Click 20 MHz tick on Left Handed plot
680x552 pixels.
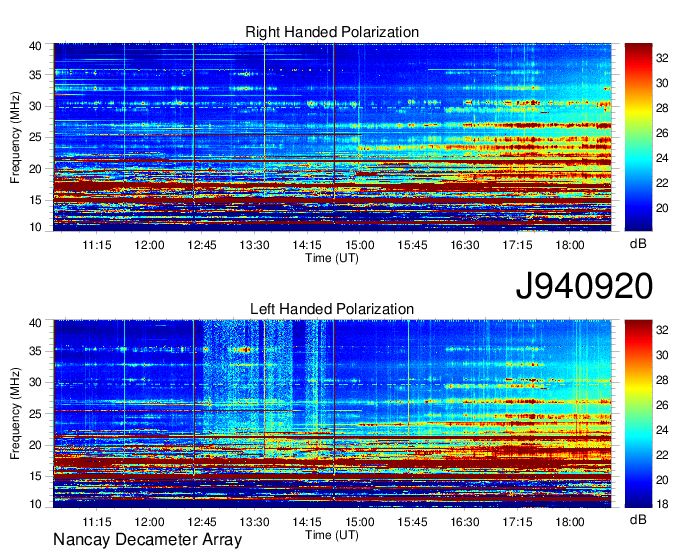35,445
